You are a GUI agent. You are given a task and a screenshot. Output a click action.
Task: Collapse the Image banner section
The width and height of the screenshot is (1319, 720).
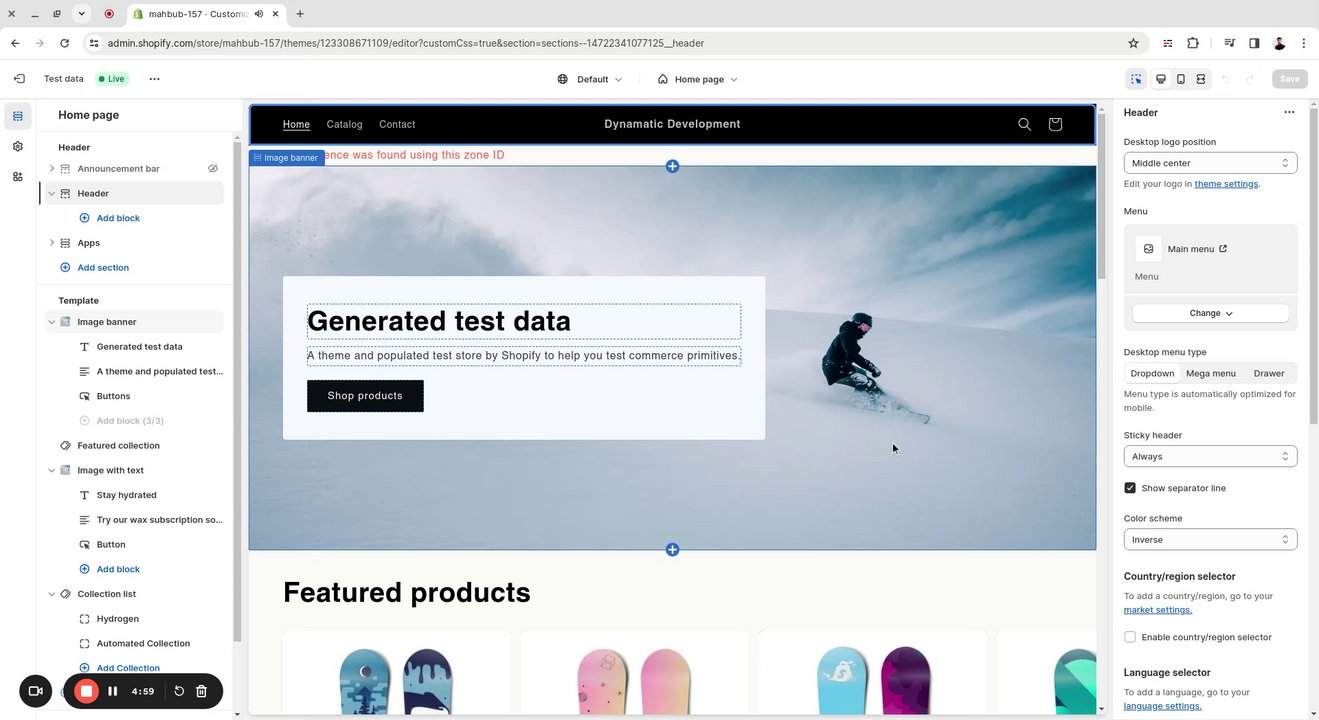[52, 322]
